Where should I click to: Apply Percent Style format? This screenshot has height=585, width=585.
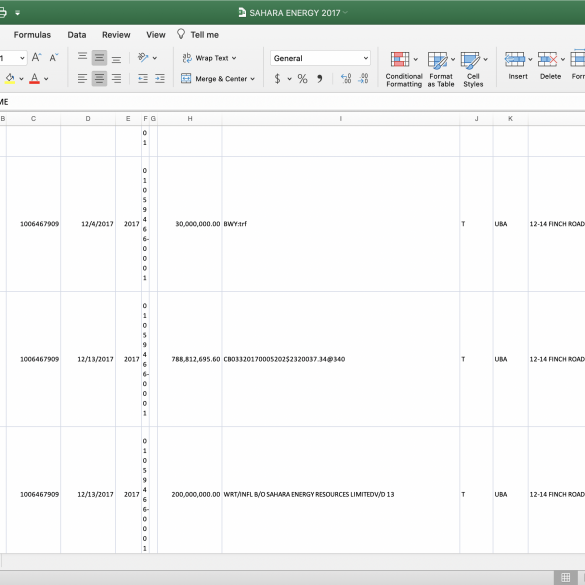pyautogui.click(x=302, y=79)
